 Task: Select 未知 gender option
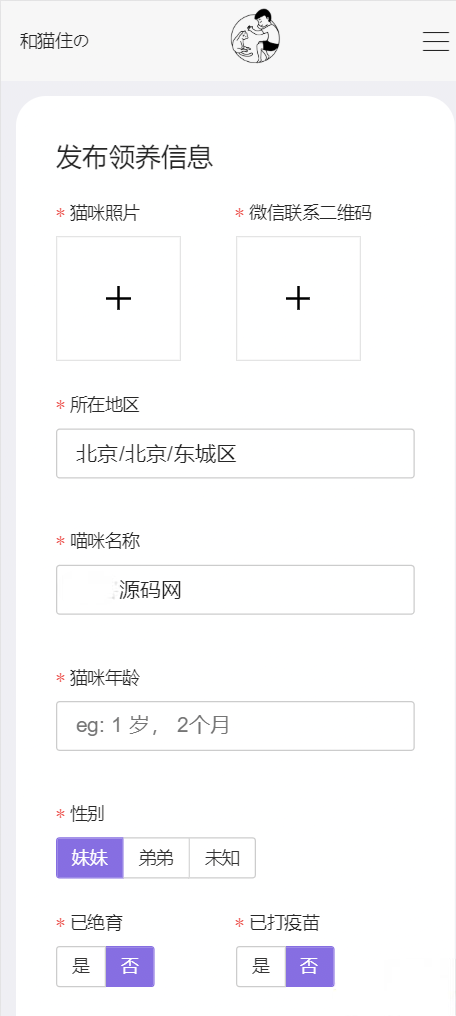pyautogui.click(x=223, y=858)
